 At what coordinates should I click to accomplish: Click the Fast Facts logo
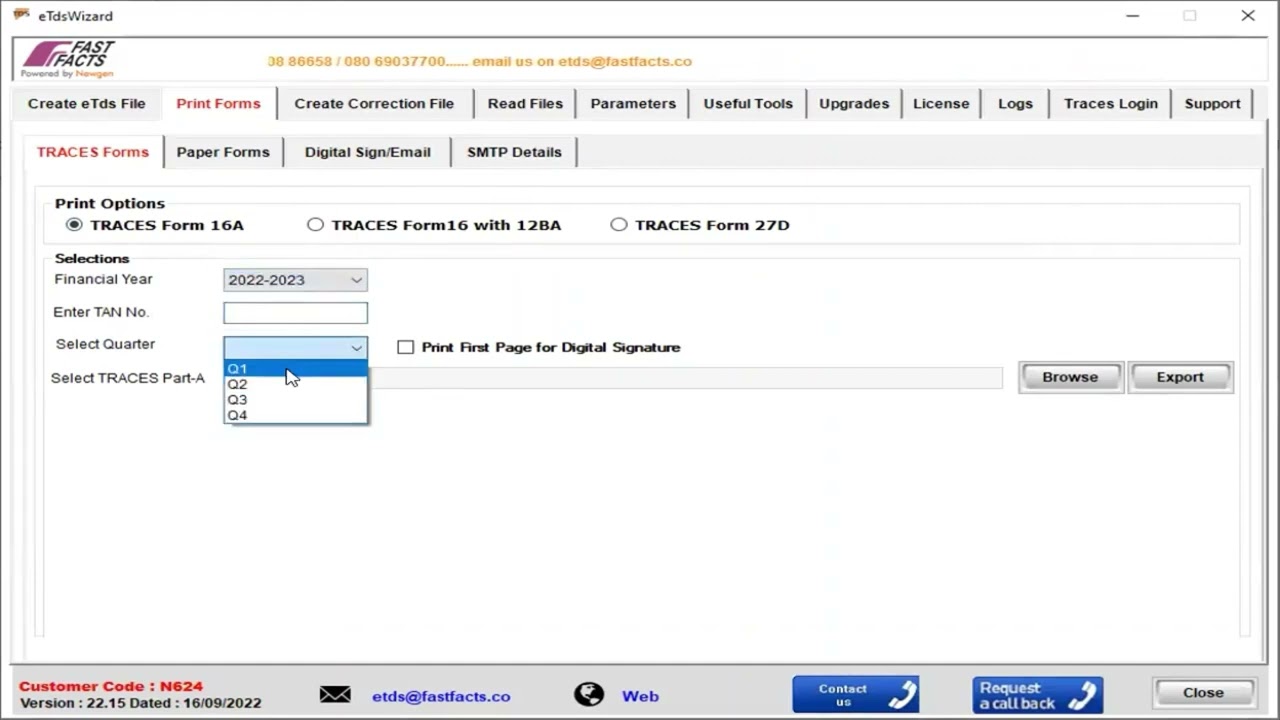(x=68, y=60)
